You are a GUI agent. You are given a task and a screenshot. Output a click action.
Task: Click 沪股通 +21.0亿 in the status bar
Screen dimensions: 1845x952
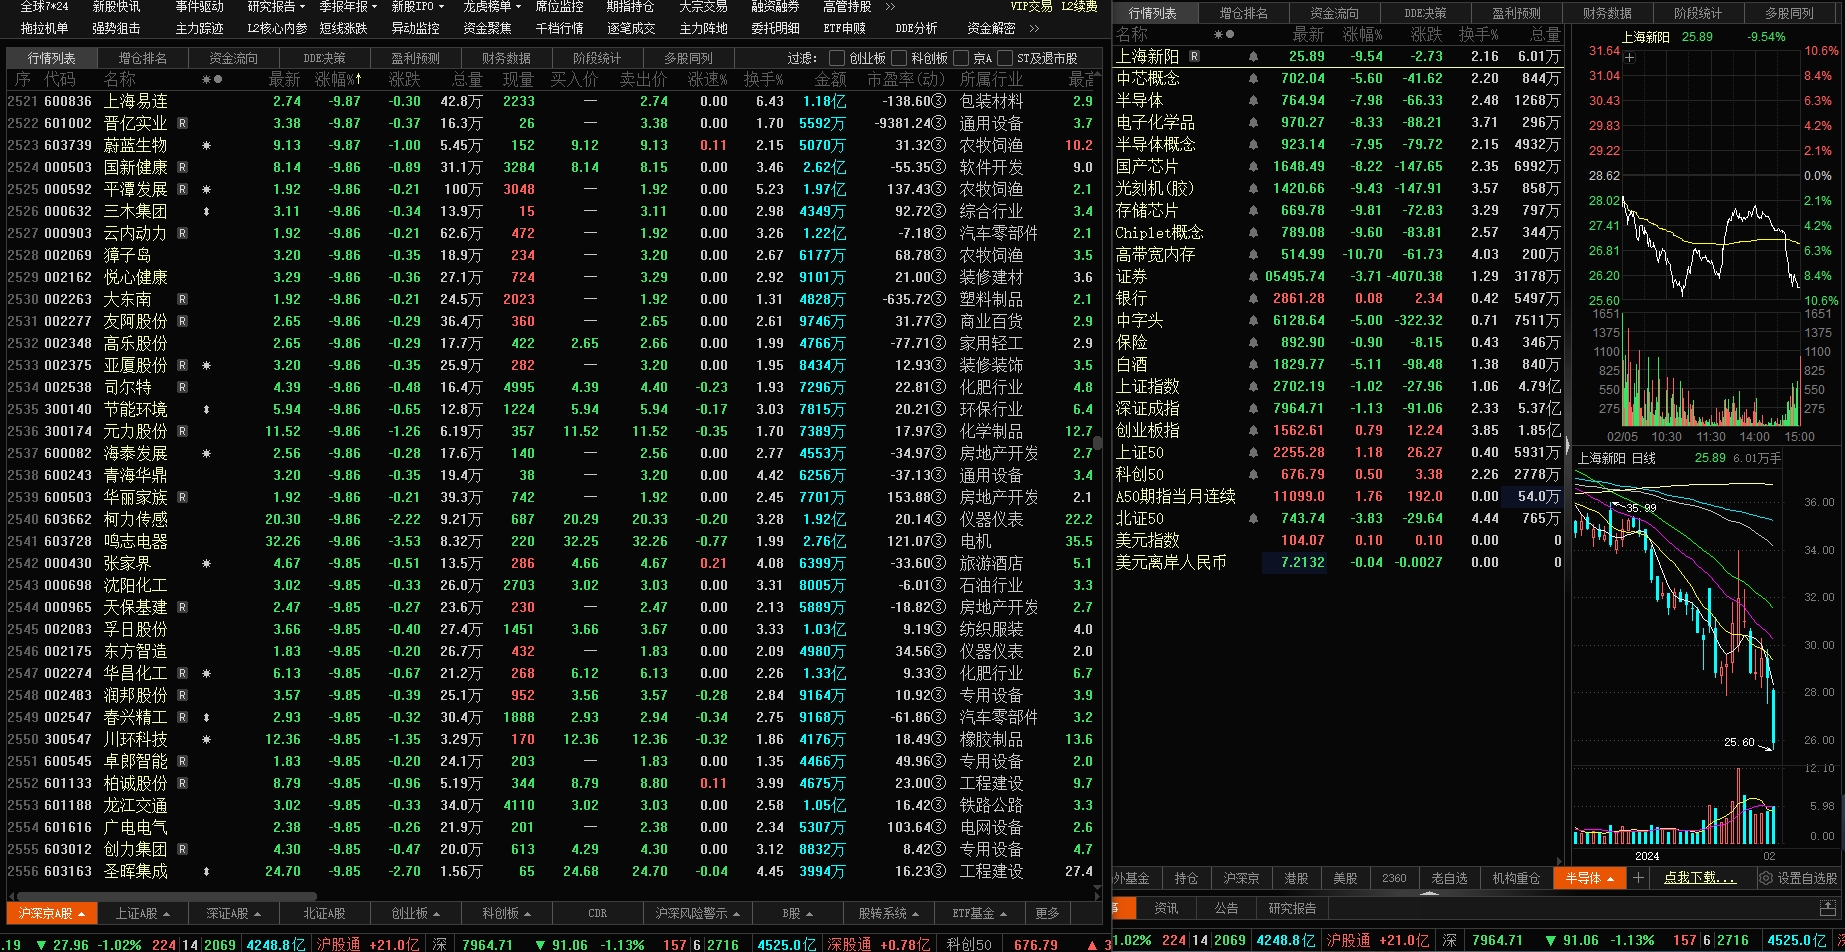click(x=368, y=943)
